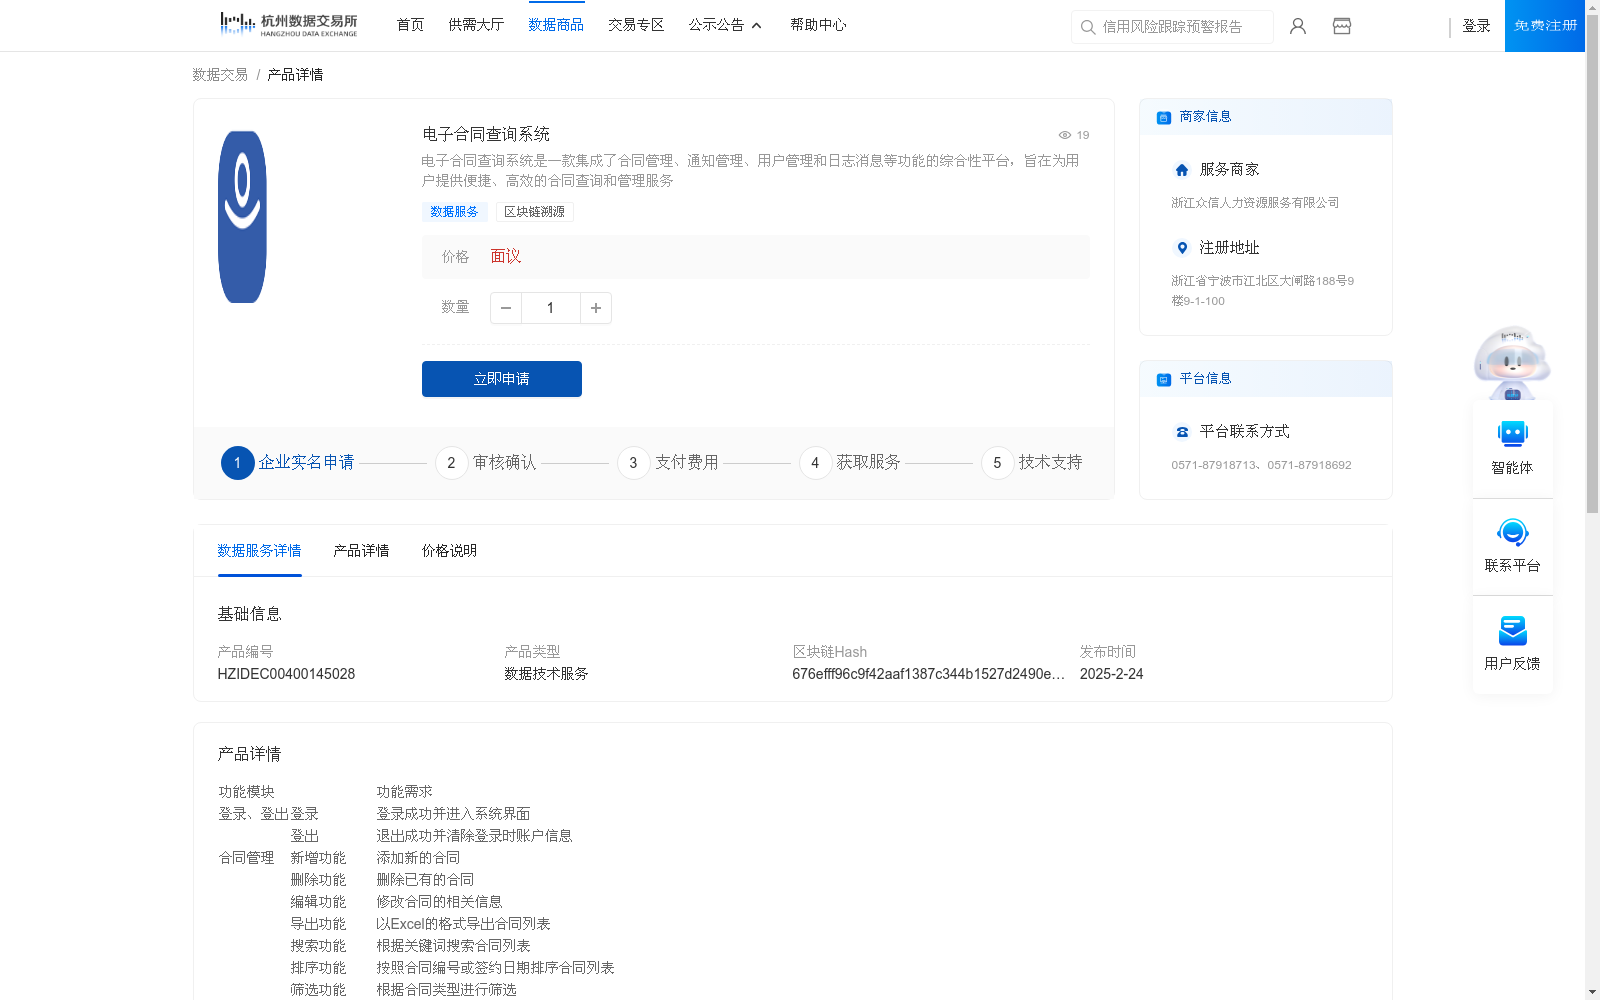This screenshot has height=1000, width=1600.
Task: Open the user profile icon
Action: 1298,26
